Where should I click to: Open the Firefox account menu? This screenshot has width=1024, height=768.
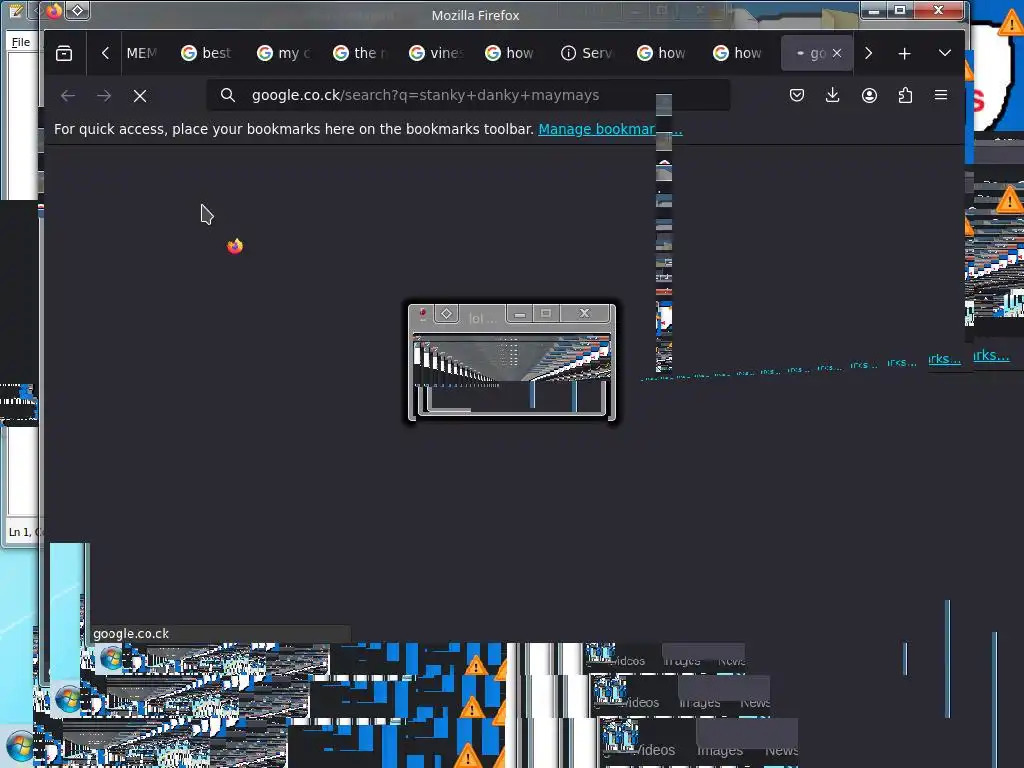(x=869, y=95)
